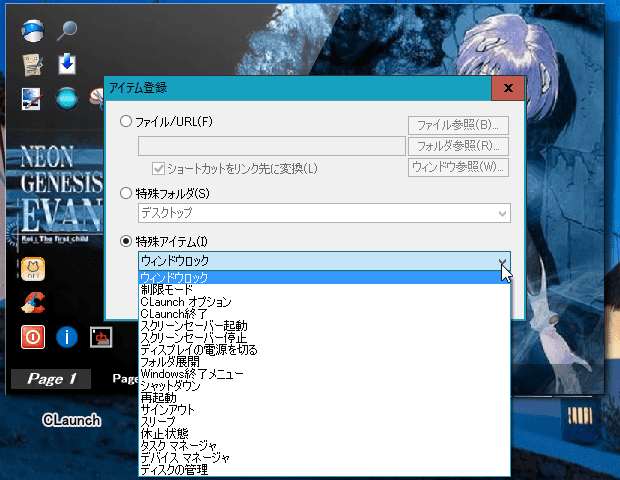The width and height of the screenshot is (620, 480).
Task: Switch to the Page 1 tab
Action: pos(51,379)
